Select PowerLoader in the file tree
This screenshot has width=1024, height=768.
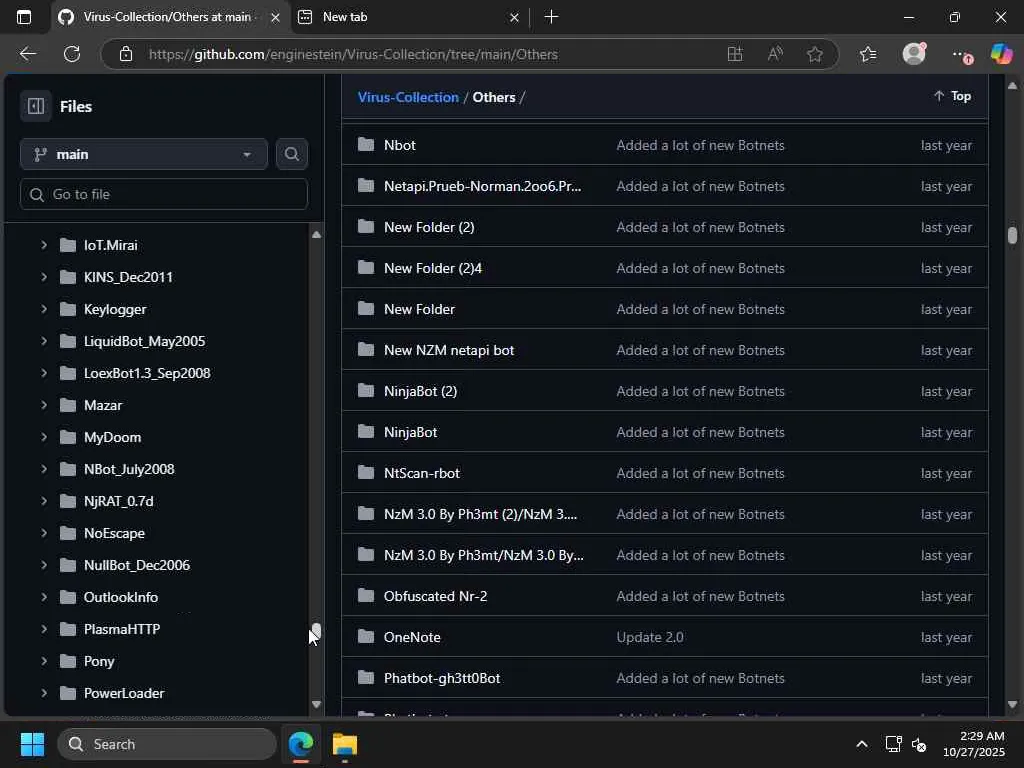pos(124,693)
